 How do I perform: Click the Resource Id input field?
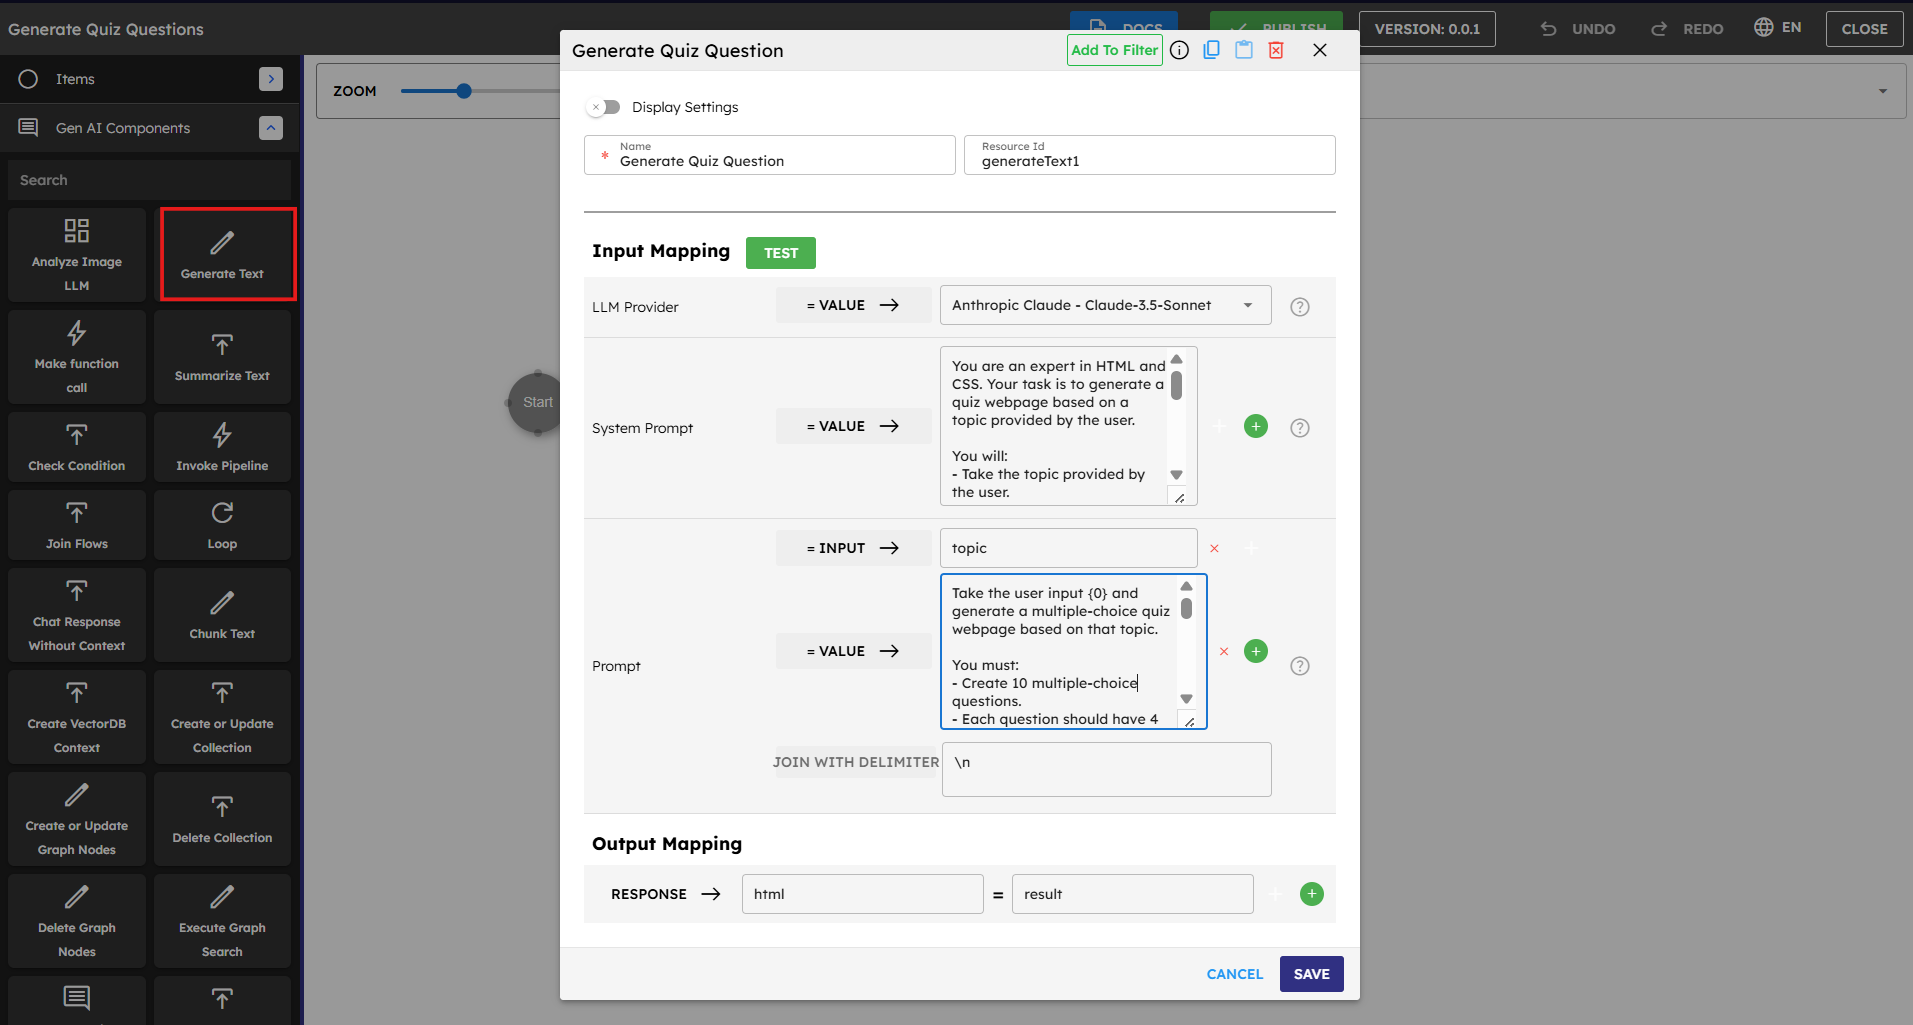tap(1149, 161)
